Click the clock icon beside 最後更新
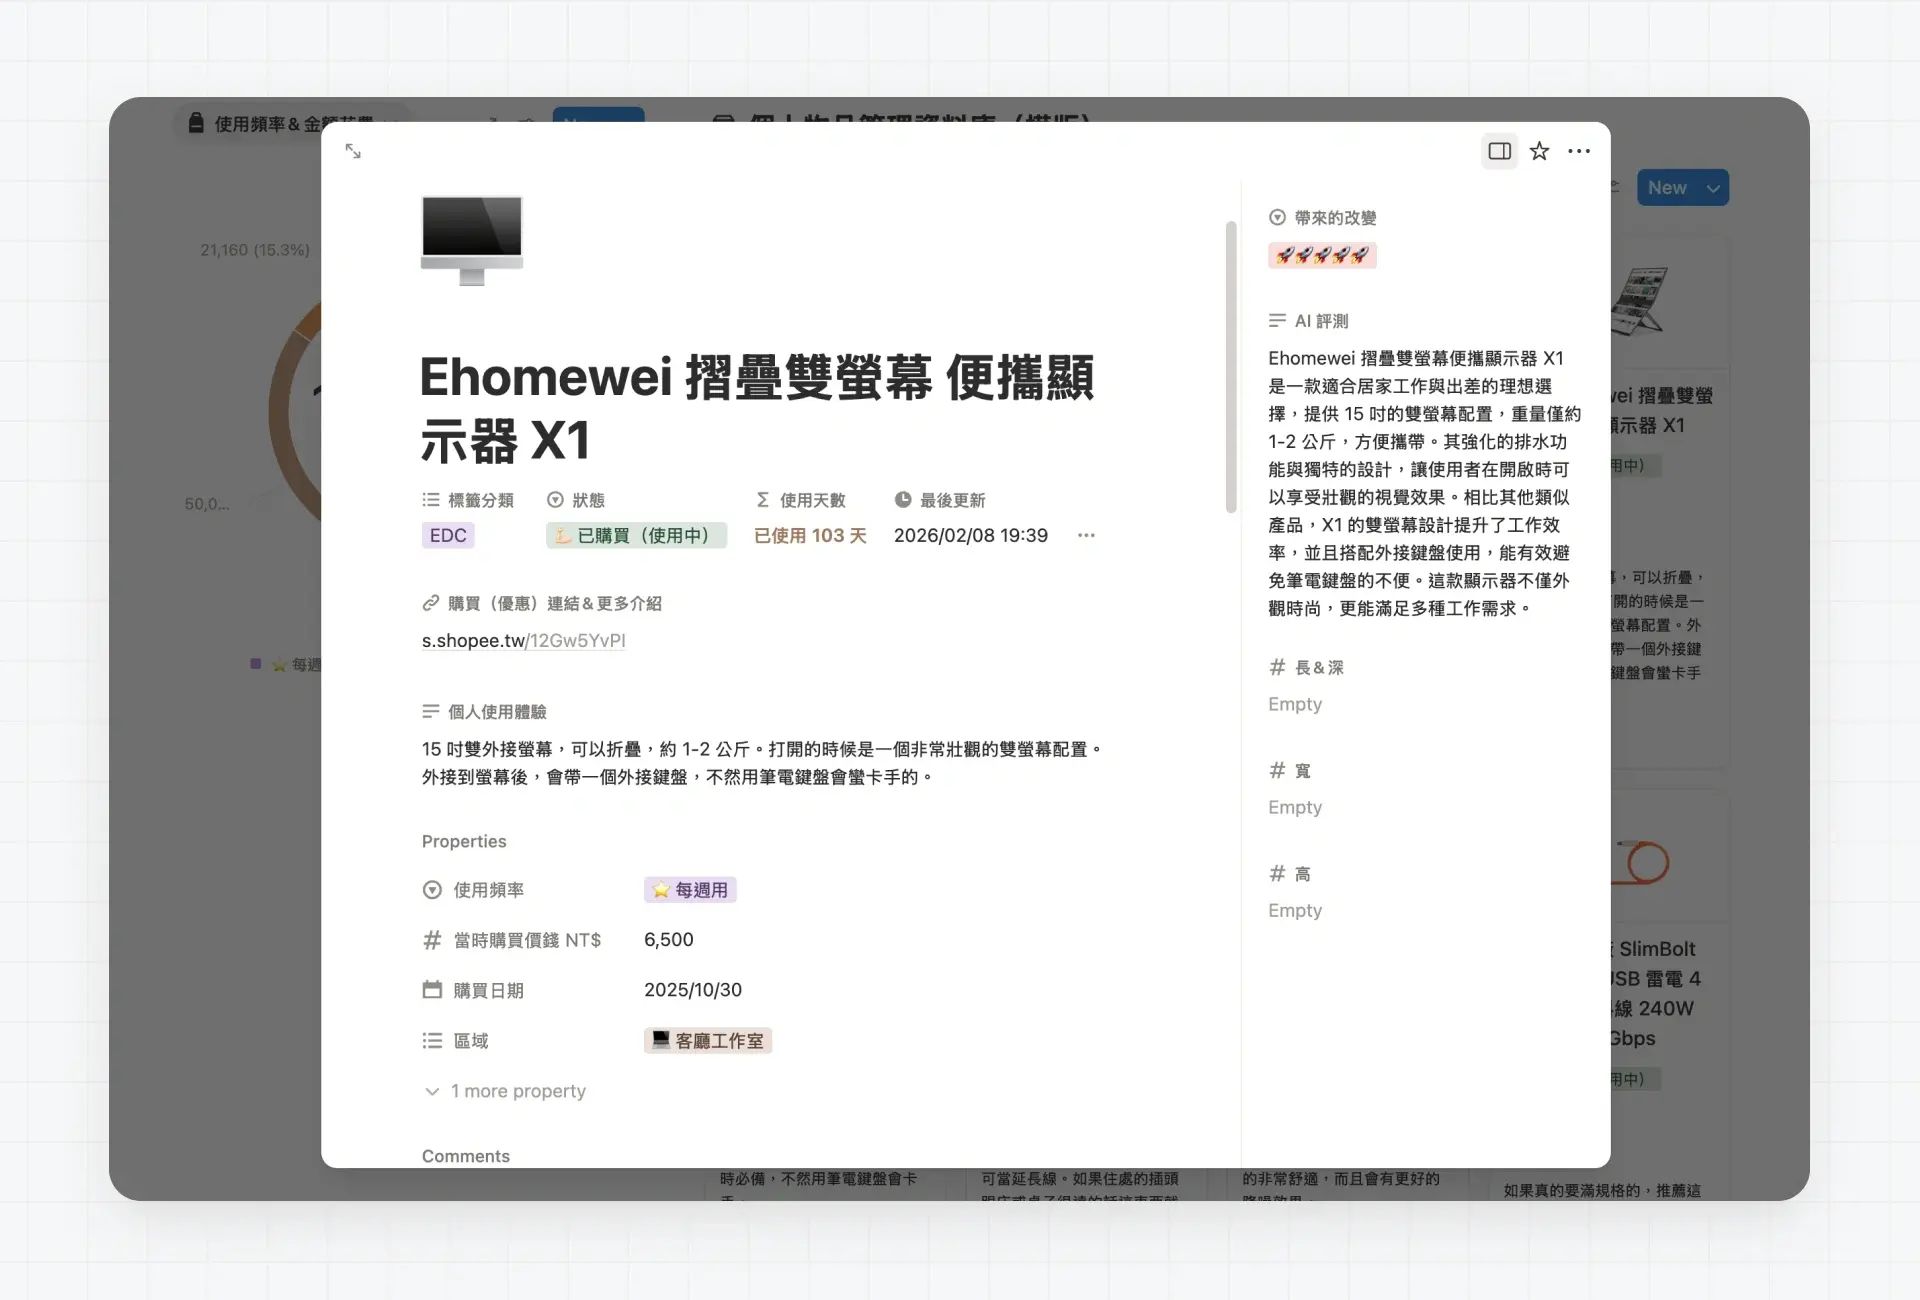Viewport: 1920px width, 1300px height. tap(903, 500)
